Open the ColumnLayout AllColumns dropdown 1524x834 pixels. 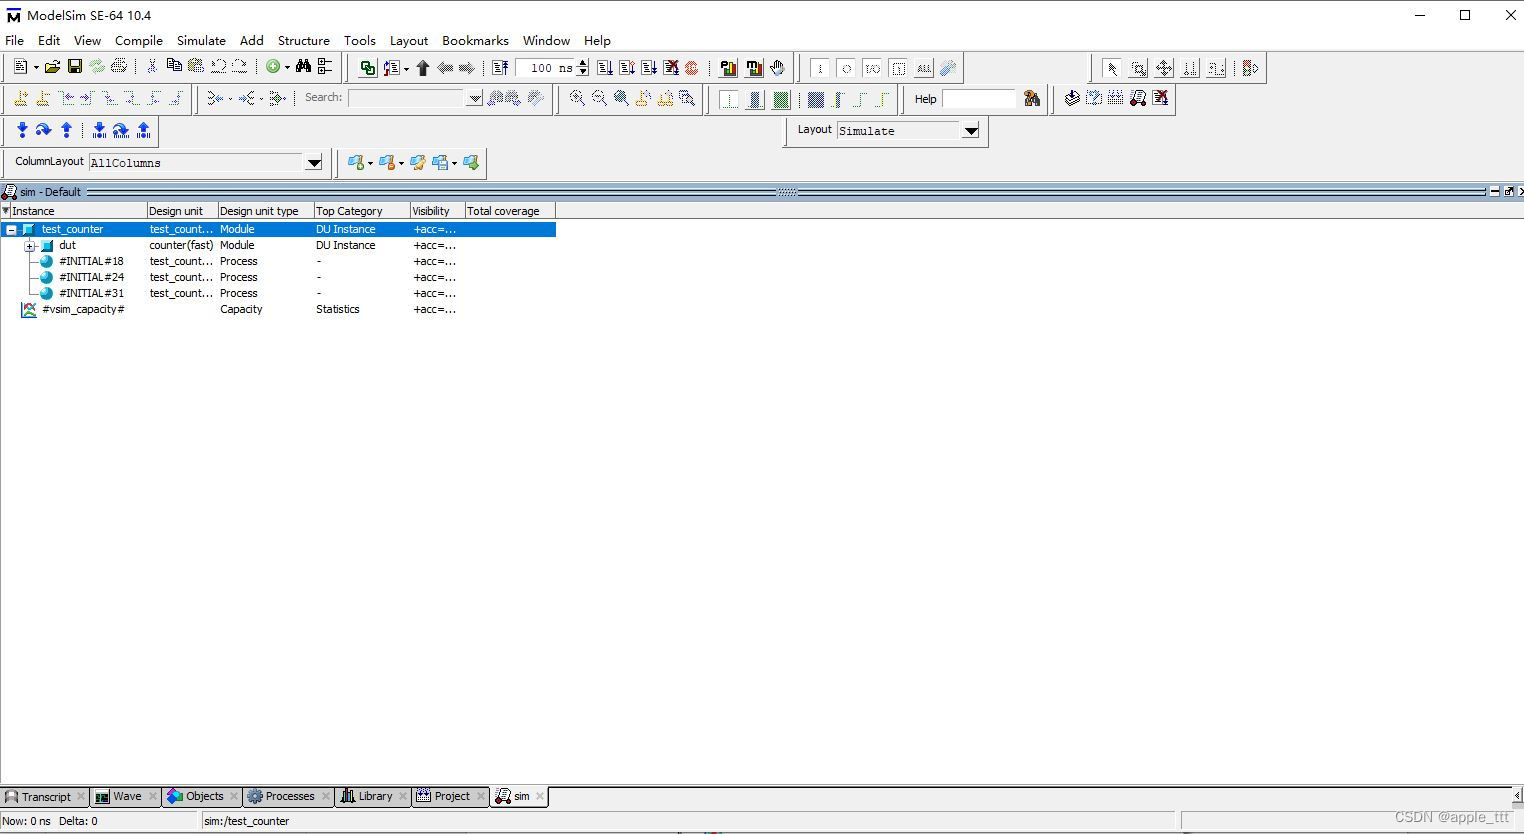click(x=313, y=162)
